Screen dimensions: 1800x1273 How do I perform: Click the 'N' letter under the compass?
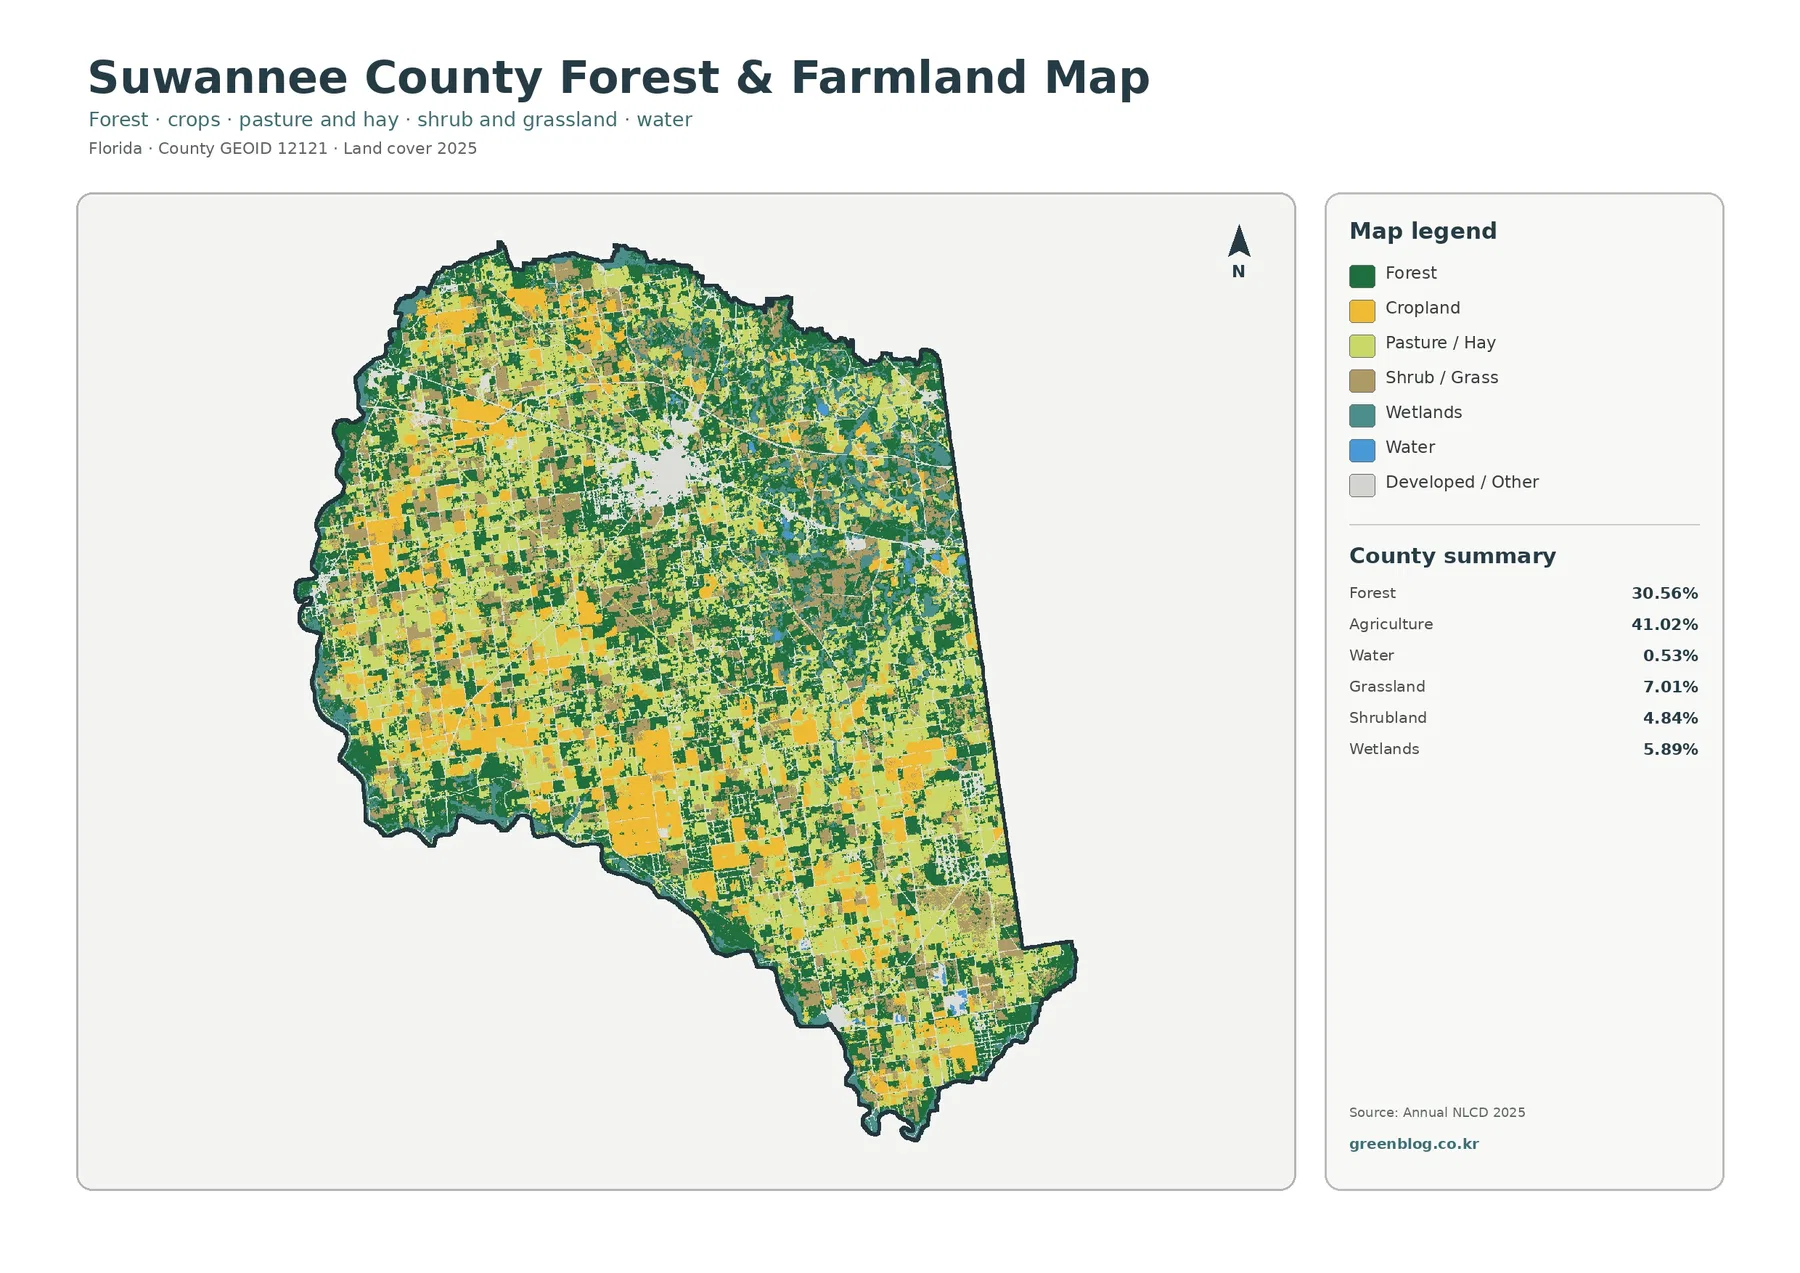[1238, 272]
